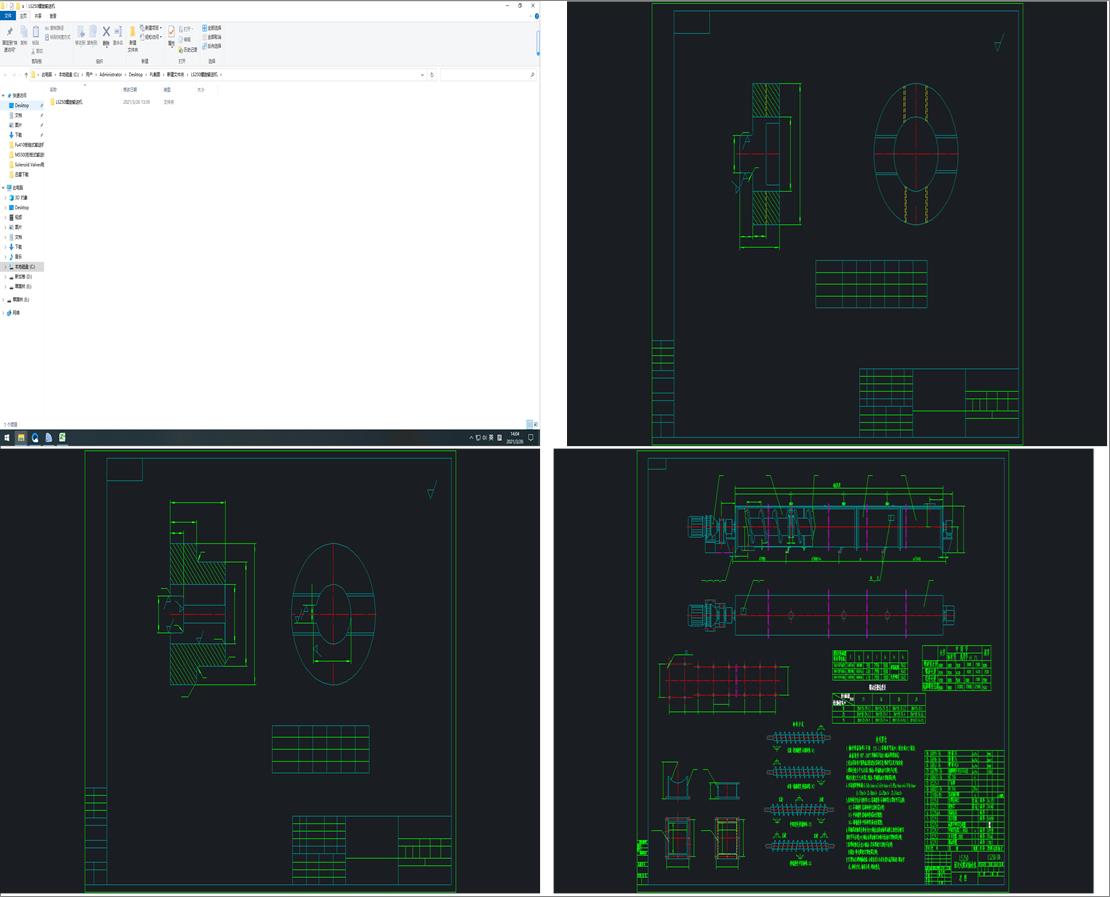Click Select all in the ribbon
Image resolution: width=1110 pixels, height=897 pixels.
[212, 28]
